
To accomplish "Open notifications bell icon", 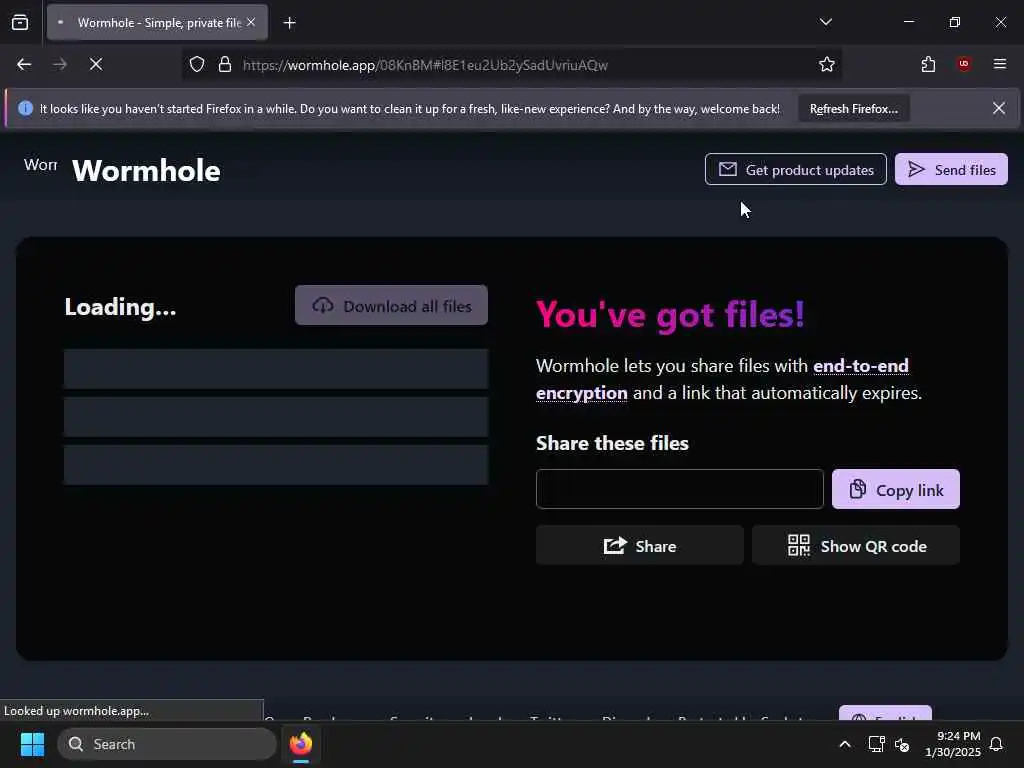I will 996,744.
